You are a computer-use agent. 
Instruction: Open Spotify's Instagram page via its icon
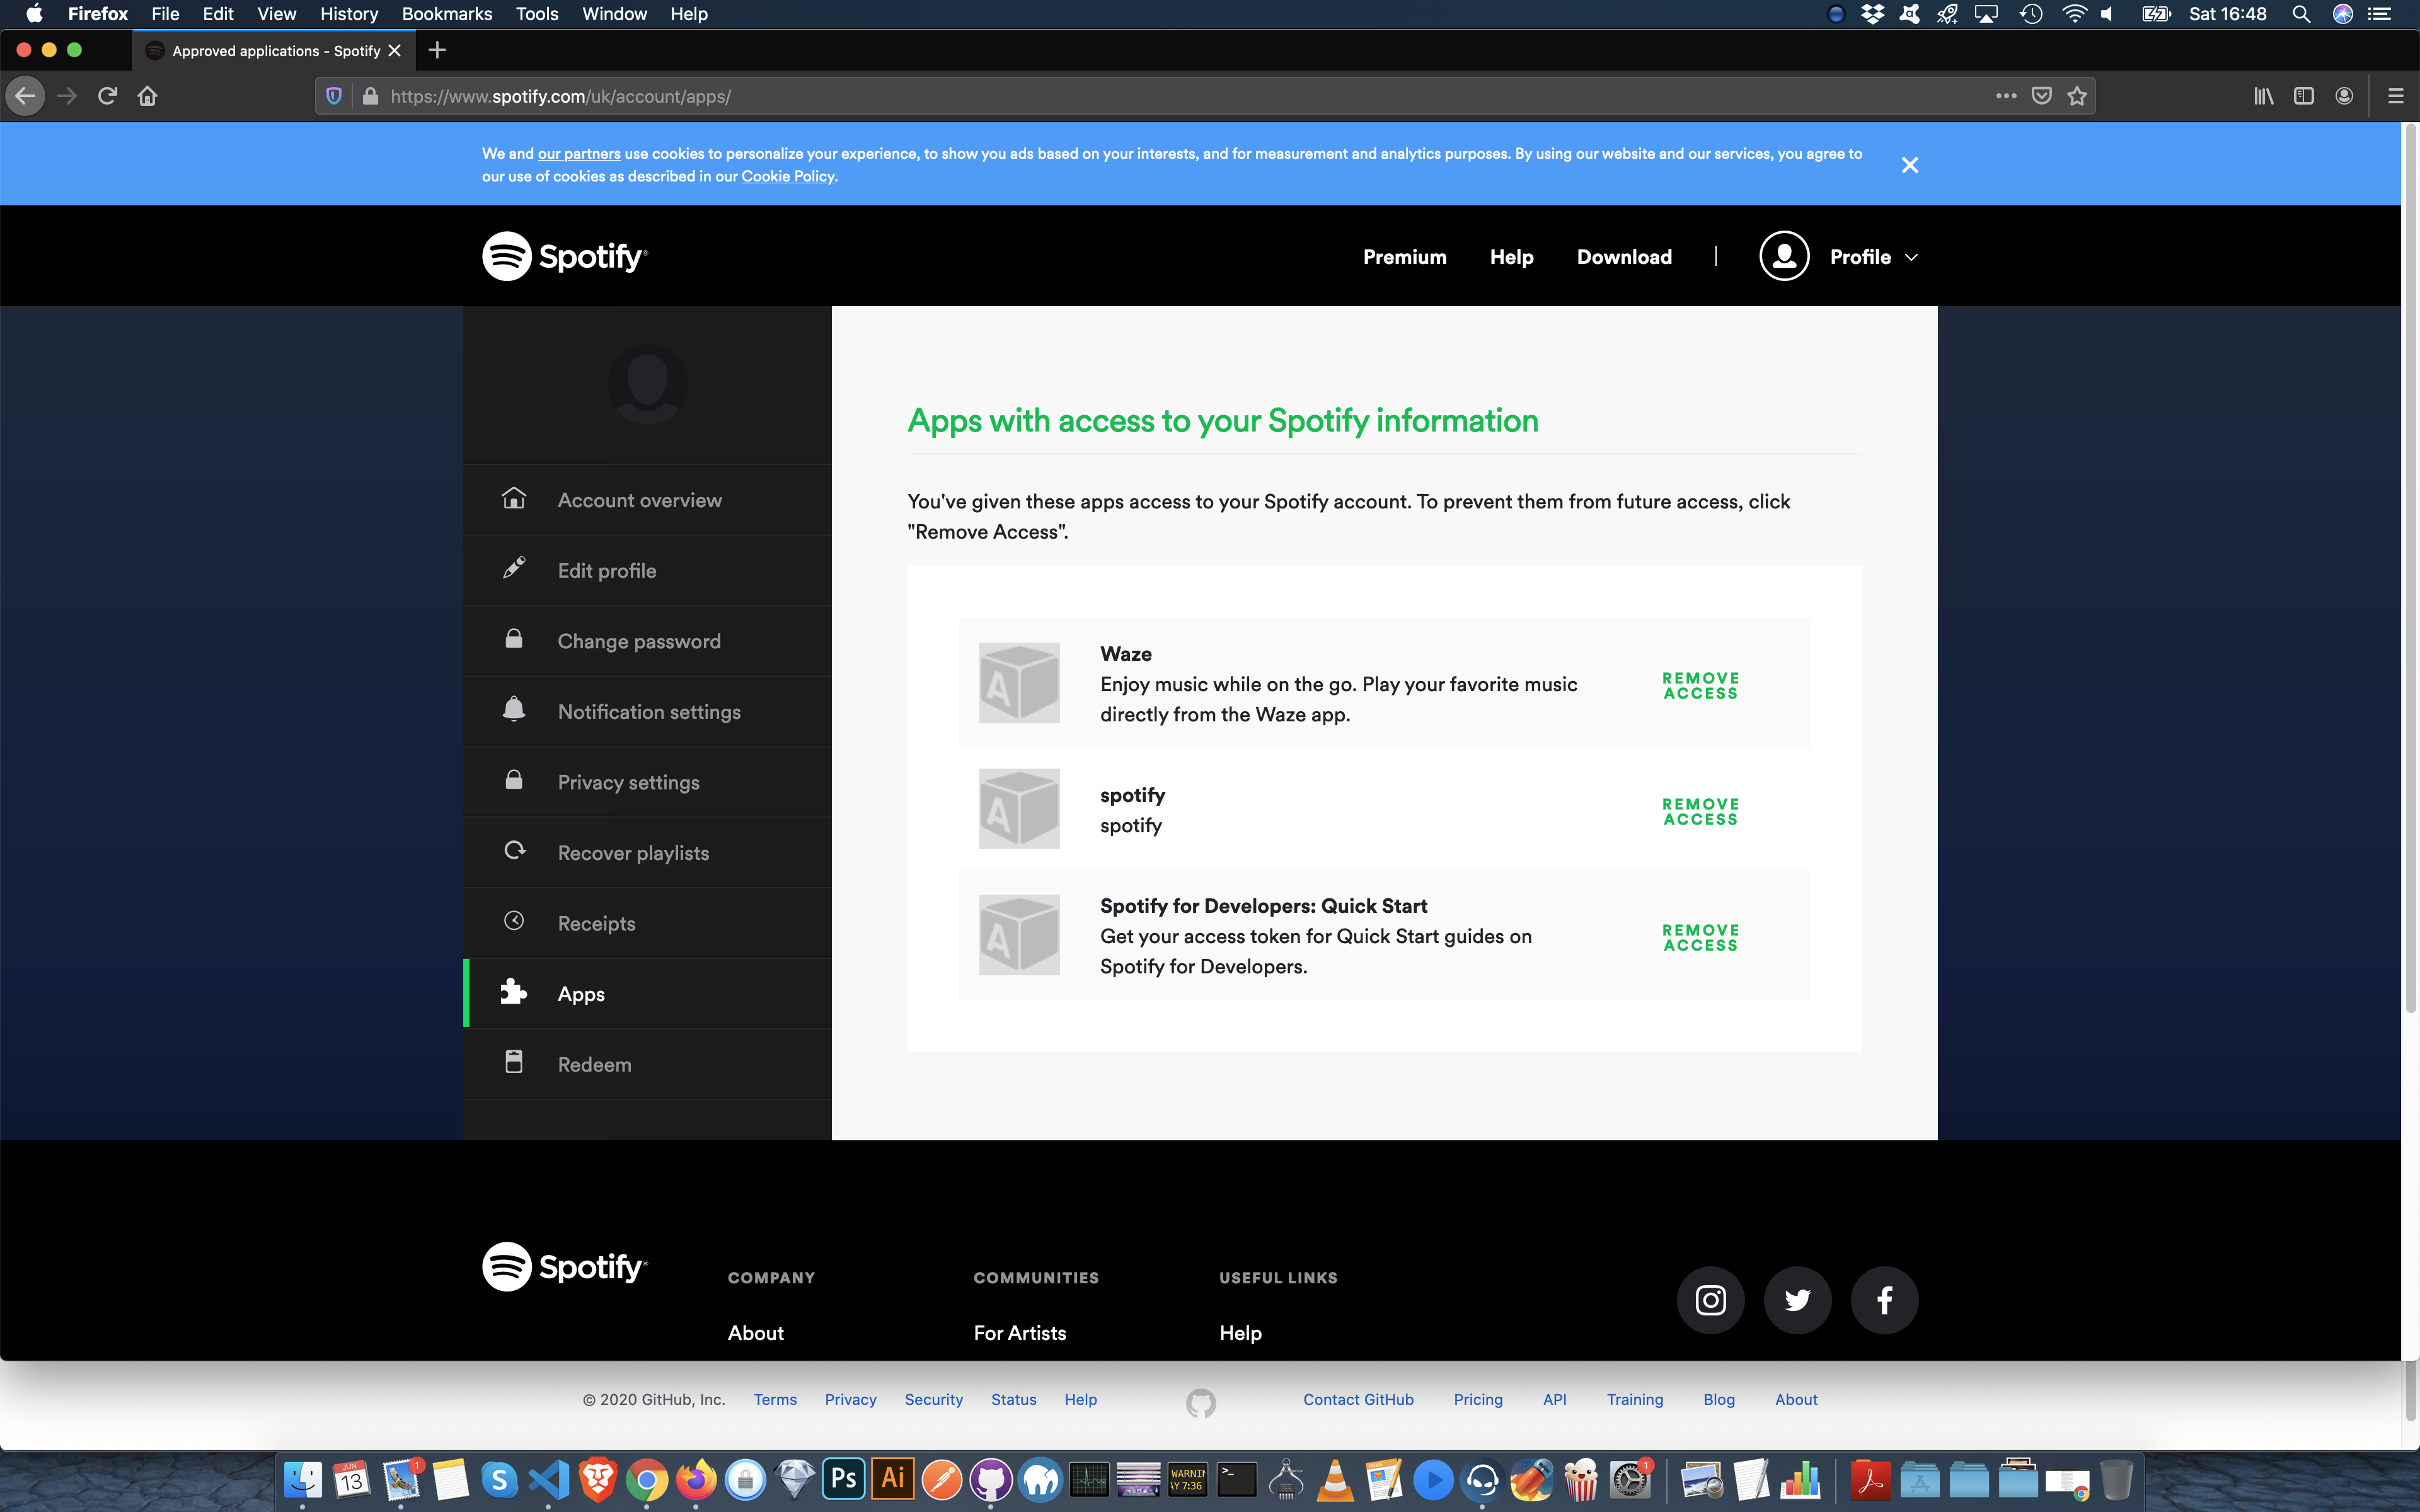(x=1710, y=1299)
